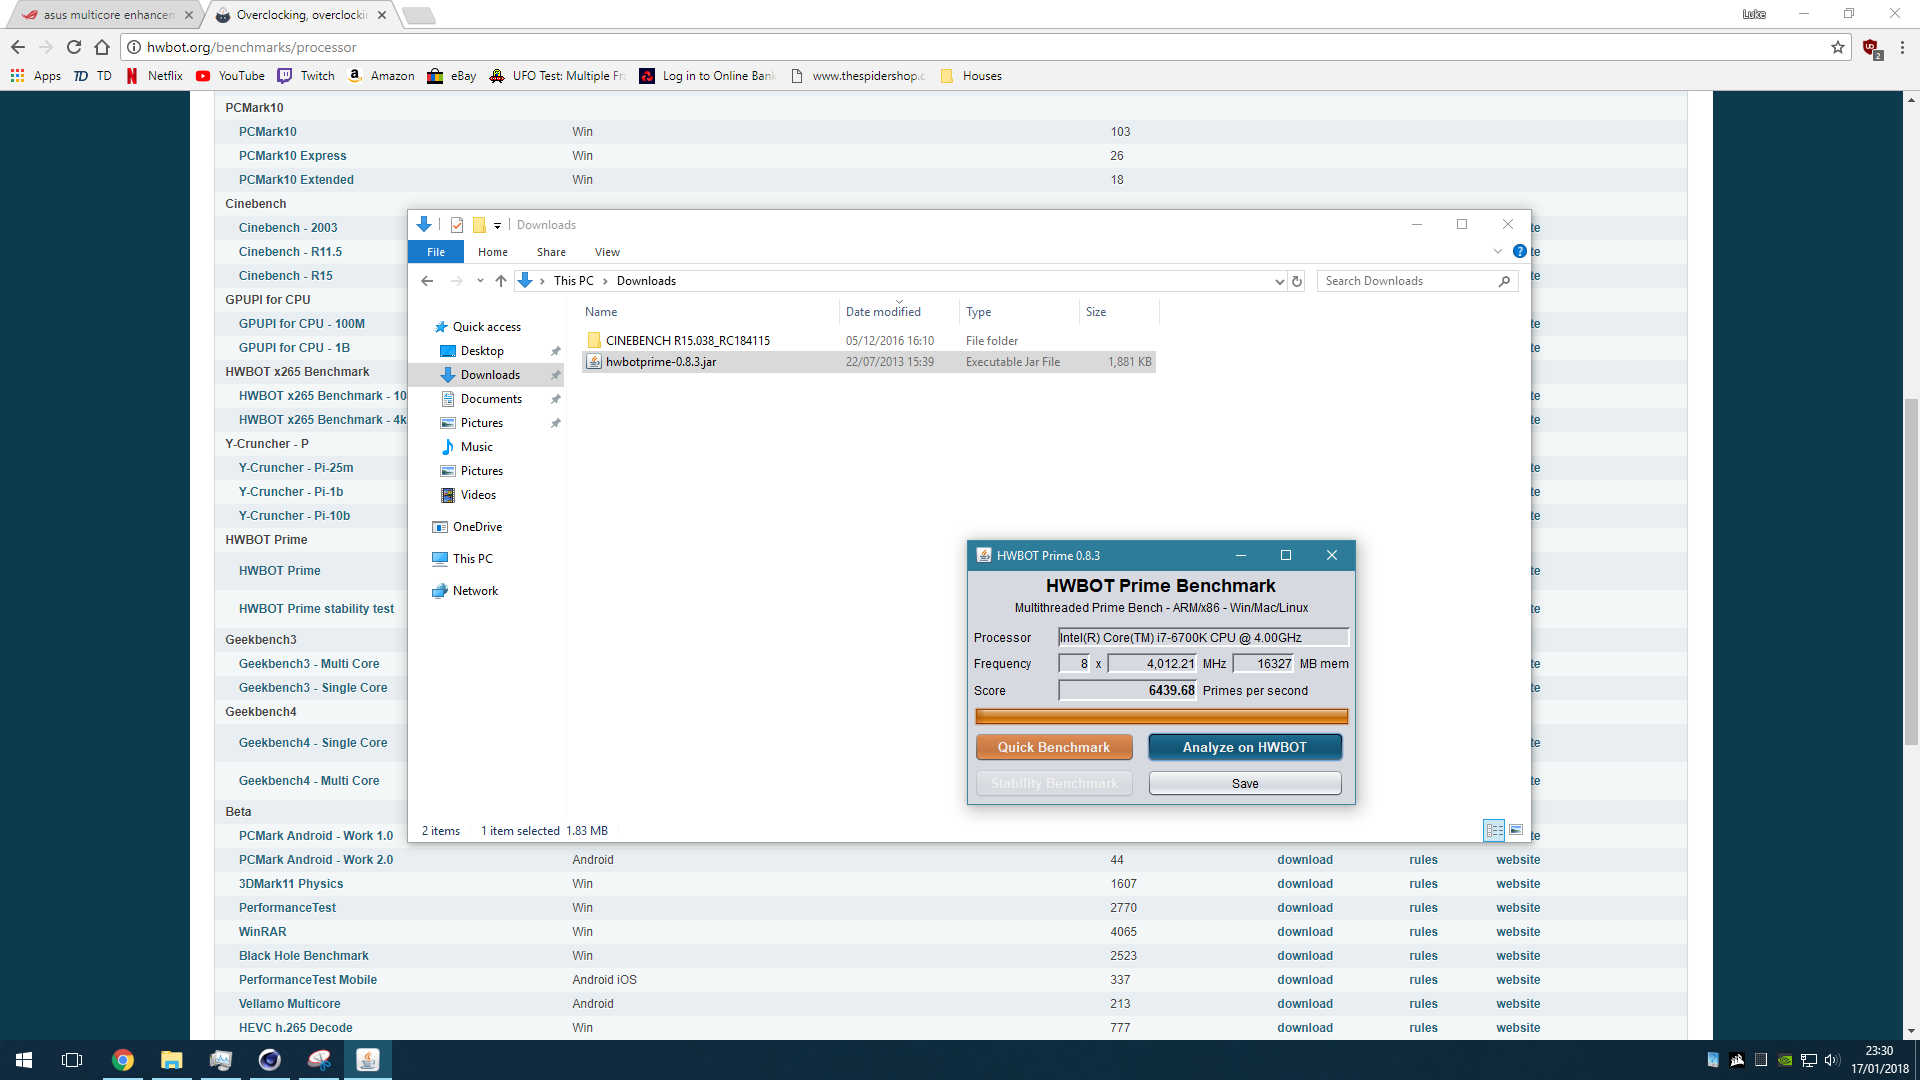
Task: Open the Apps shortcut on bookmarks bar
Action: coord(36,76)
